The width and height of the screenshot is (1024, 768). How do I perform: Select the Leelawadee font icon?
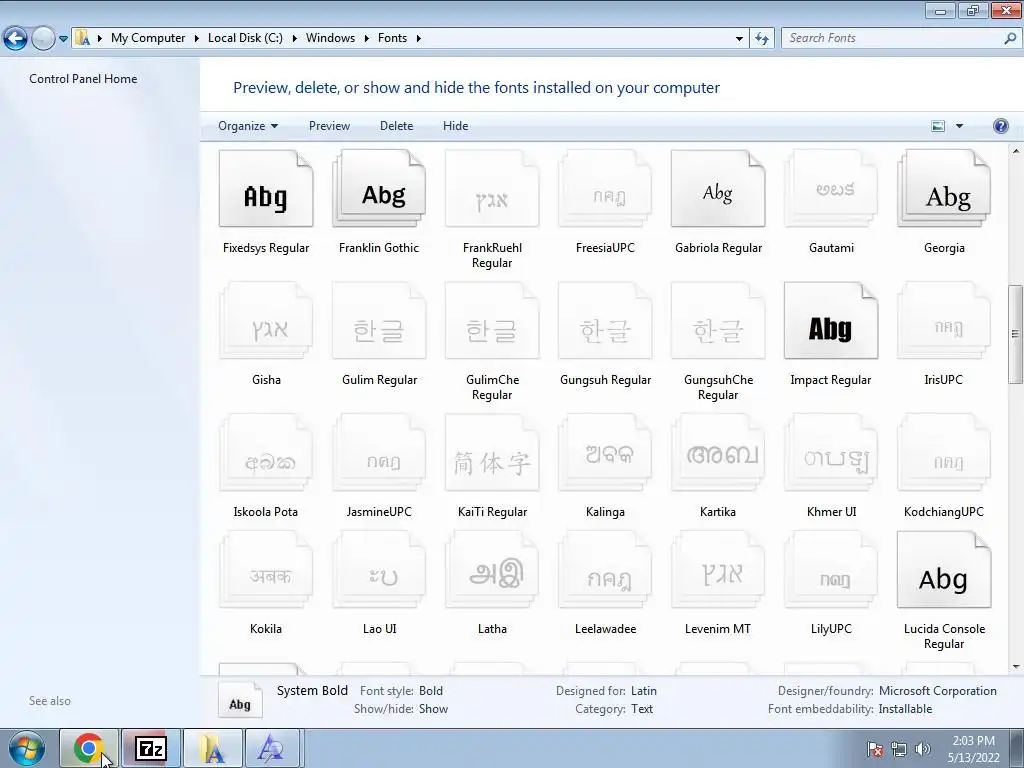(605, 569)
